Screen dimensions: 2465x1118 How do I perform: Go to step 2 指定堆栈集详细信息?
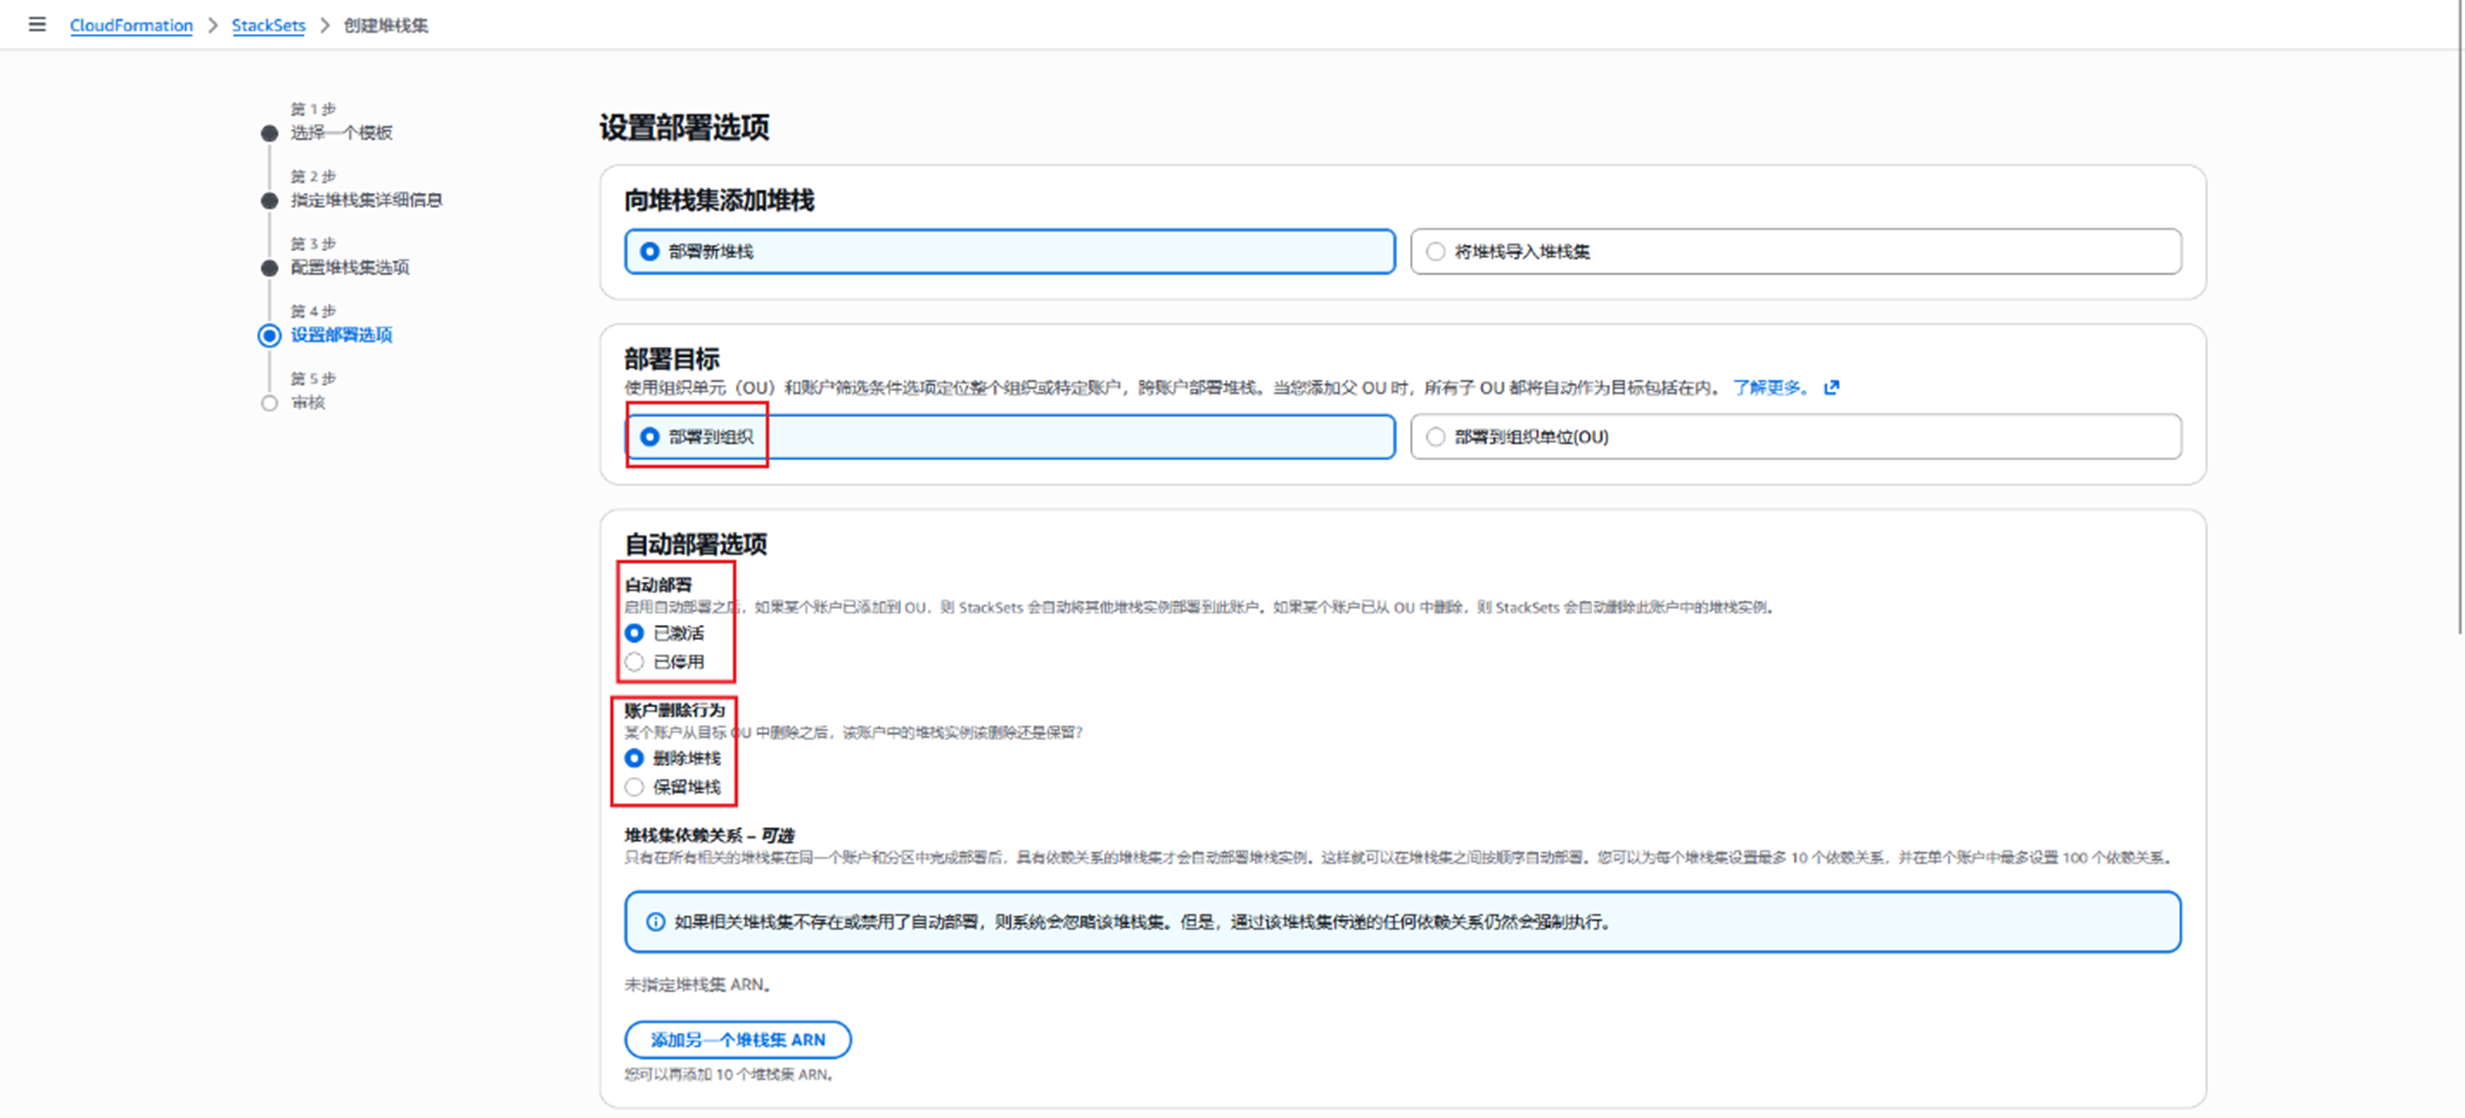[366, 200]
